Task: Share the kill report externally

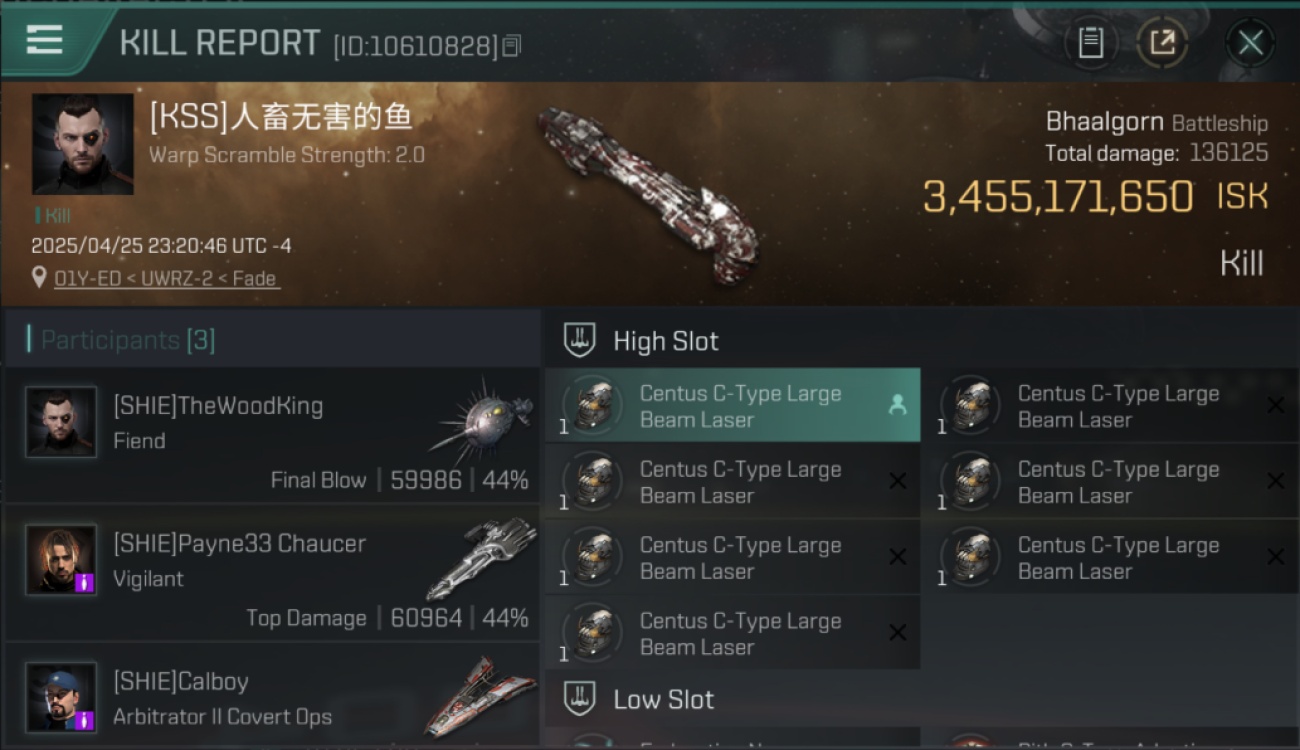Action: click(1162, 43)
